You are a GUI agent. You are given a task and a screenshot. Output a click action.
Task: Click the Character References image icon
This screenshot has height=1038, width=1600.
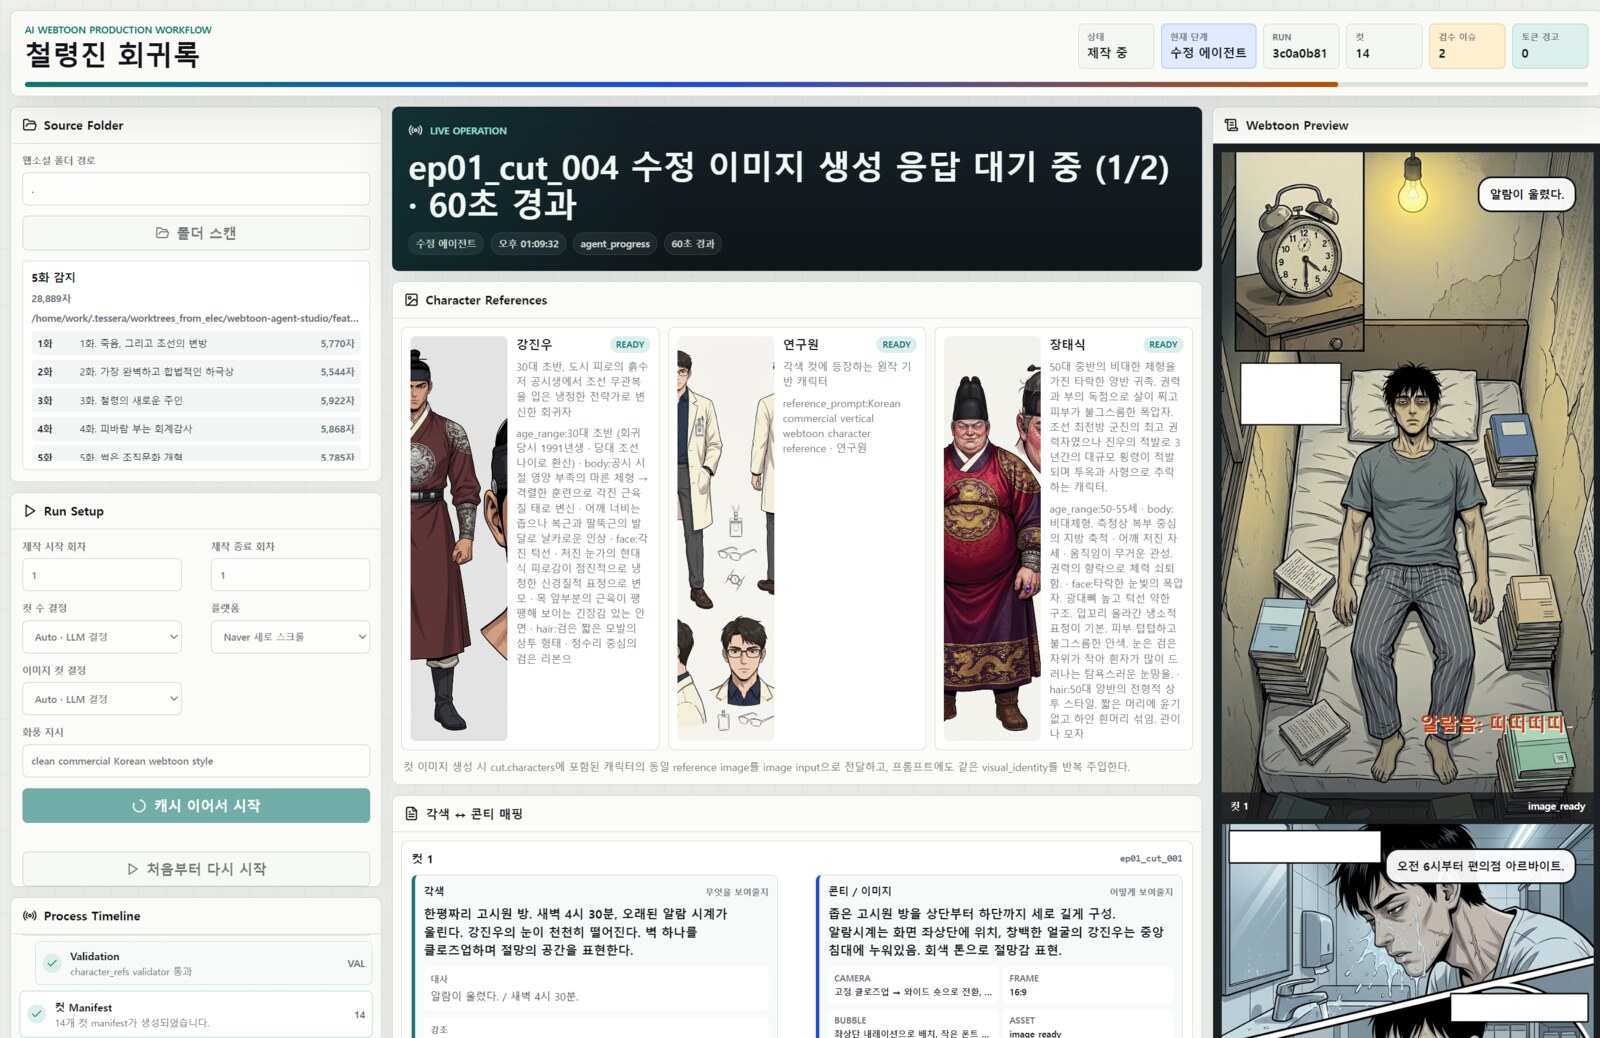coord(411,300)
